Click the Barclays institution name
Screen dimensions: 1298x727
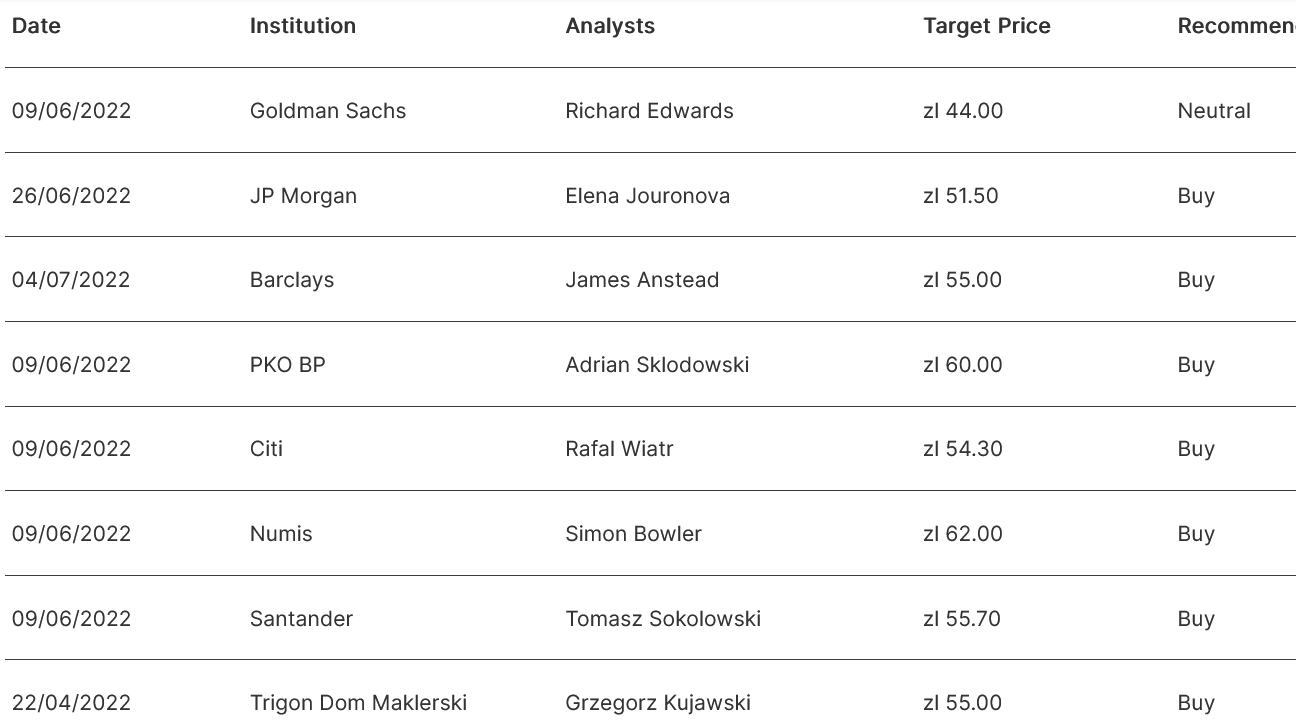(292, 280)
